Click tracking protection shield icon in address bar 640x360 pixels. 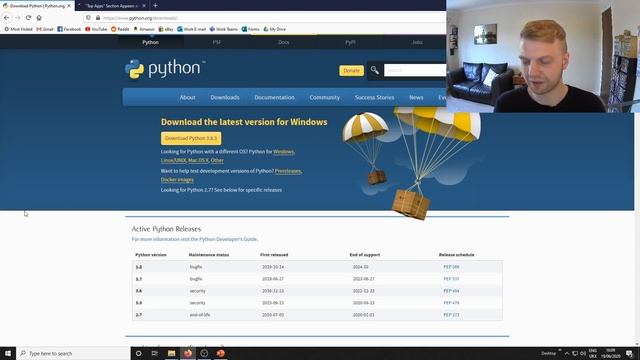coord(88,18)
